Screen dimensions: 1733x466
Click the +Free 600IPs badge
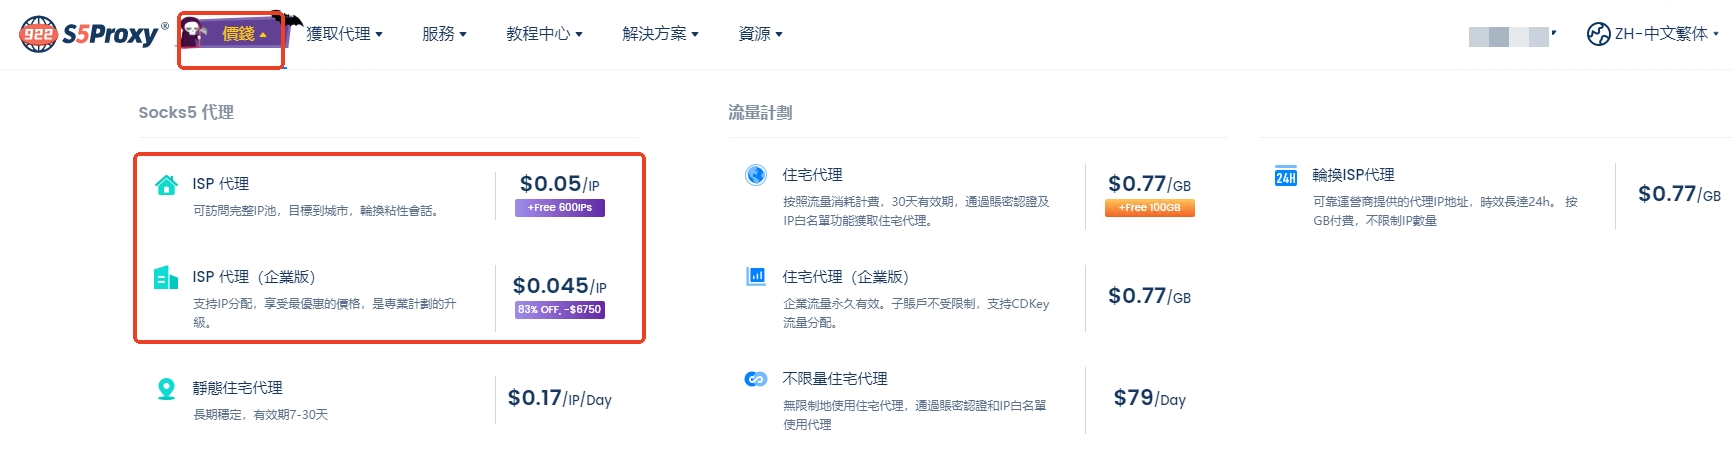click(x=560, y=208)
